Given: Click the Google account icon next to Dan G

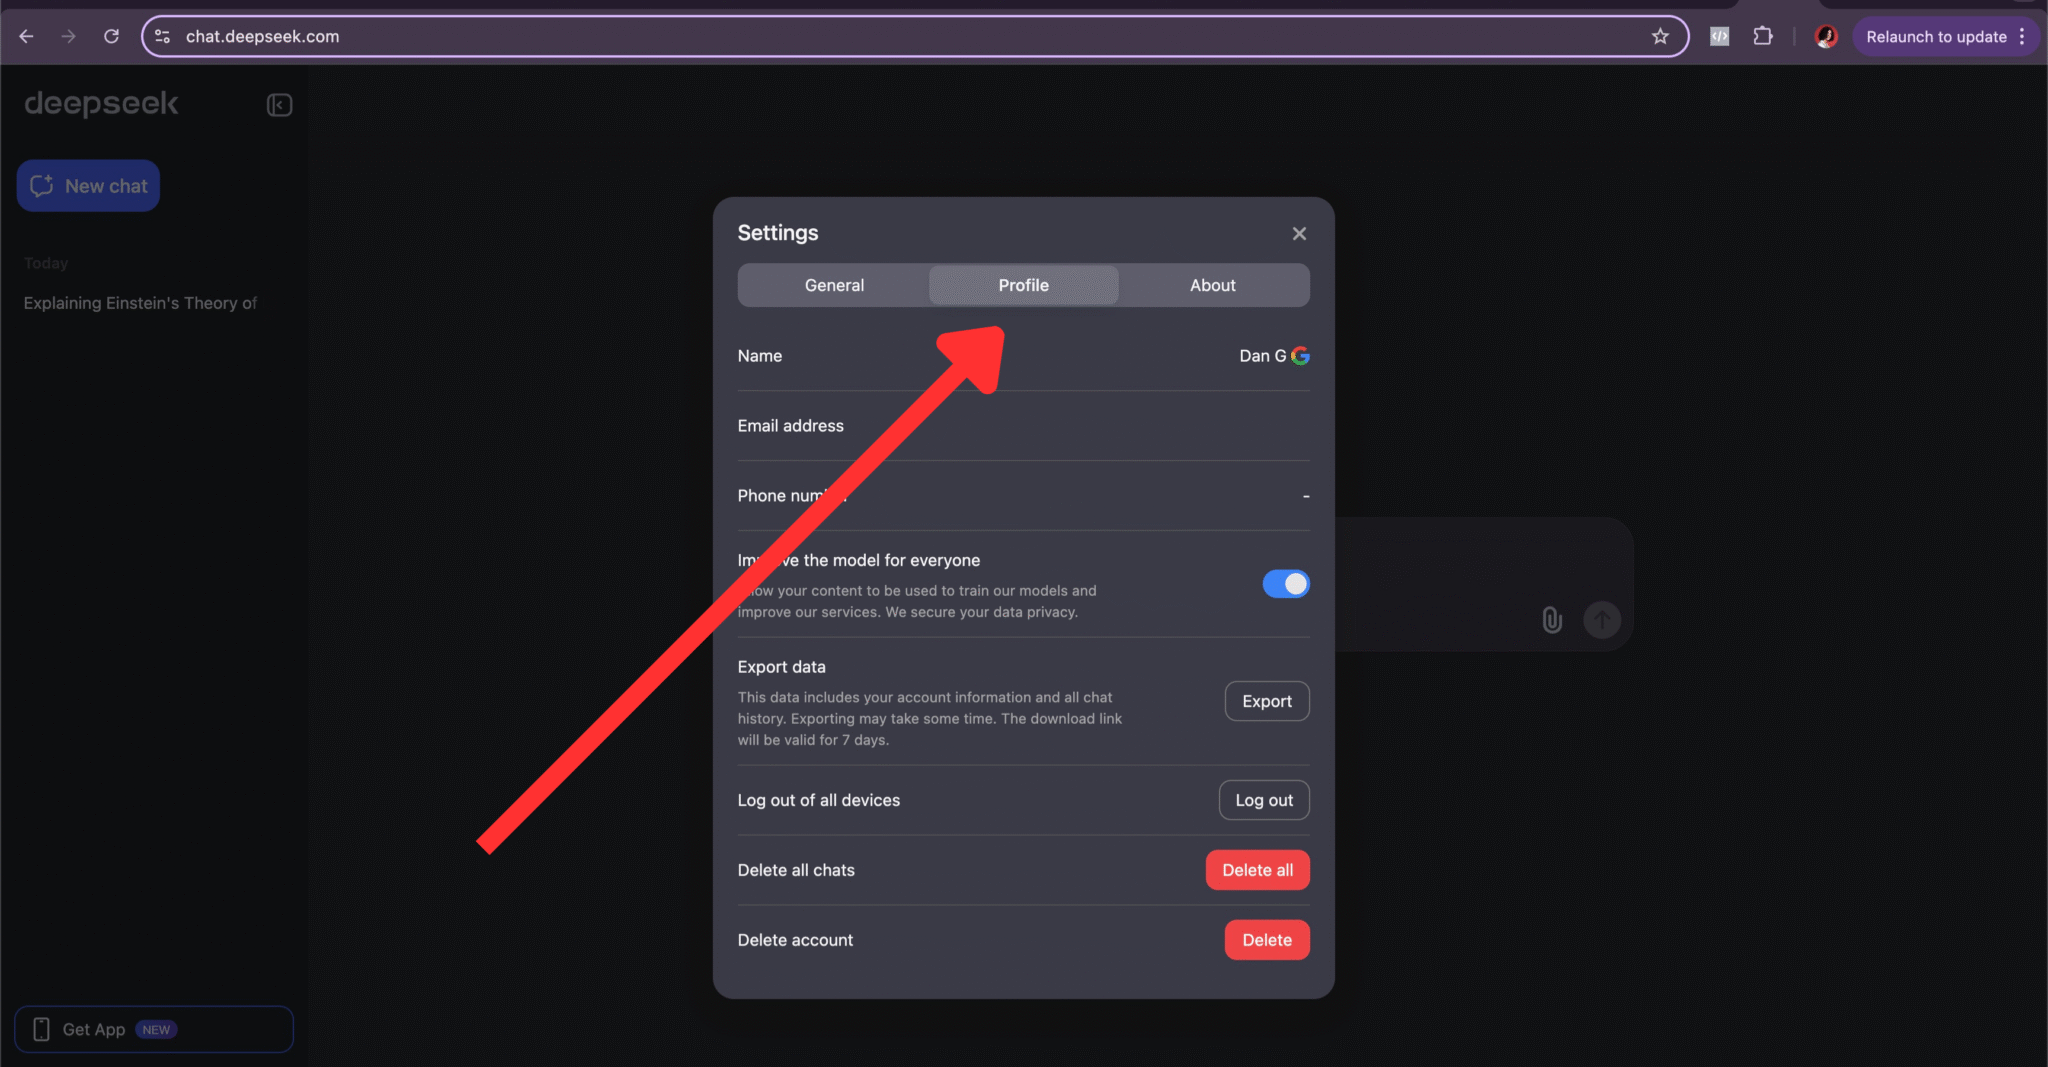Looking at the screenshot, I should [x=1301, y=355].
